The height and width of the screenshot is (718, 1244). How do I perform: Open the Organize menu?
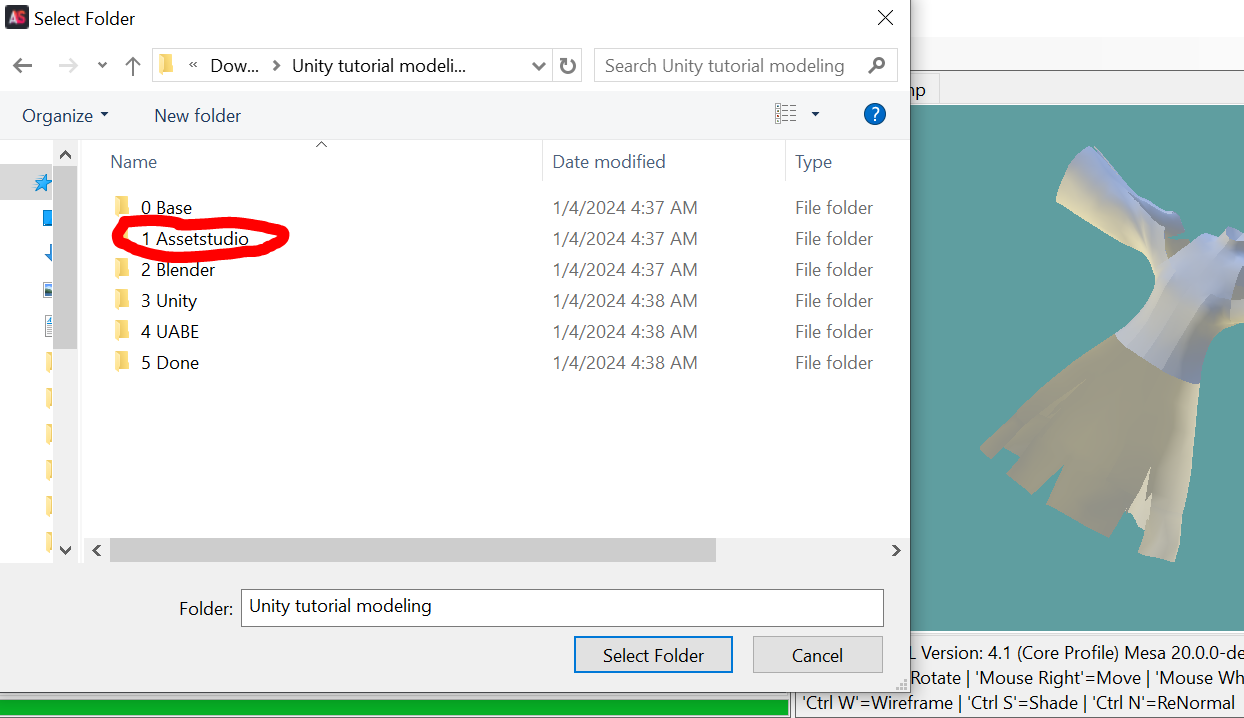pos(65,116)
